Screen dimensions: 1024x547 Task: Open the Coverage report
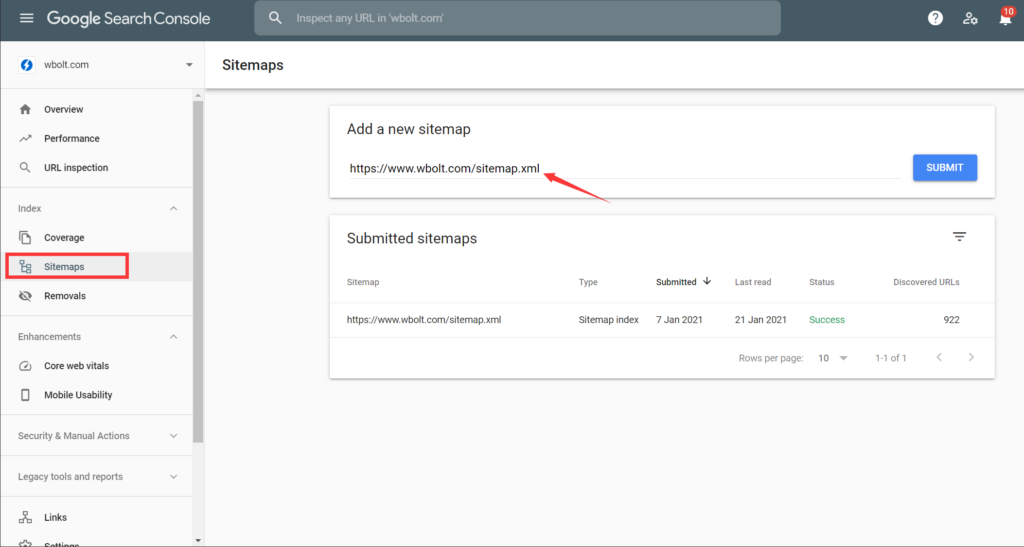64,238
